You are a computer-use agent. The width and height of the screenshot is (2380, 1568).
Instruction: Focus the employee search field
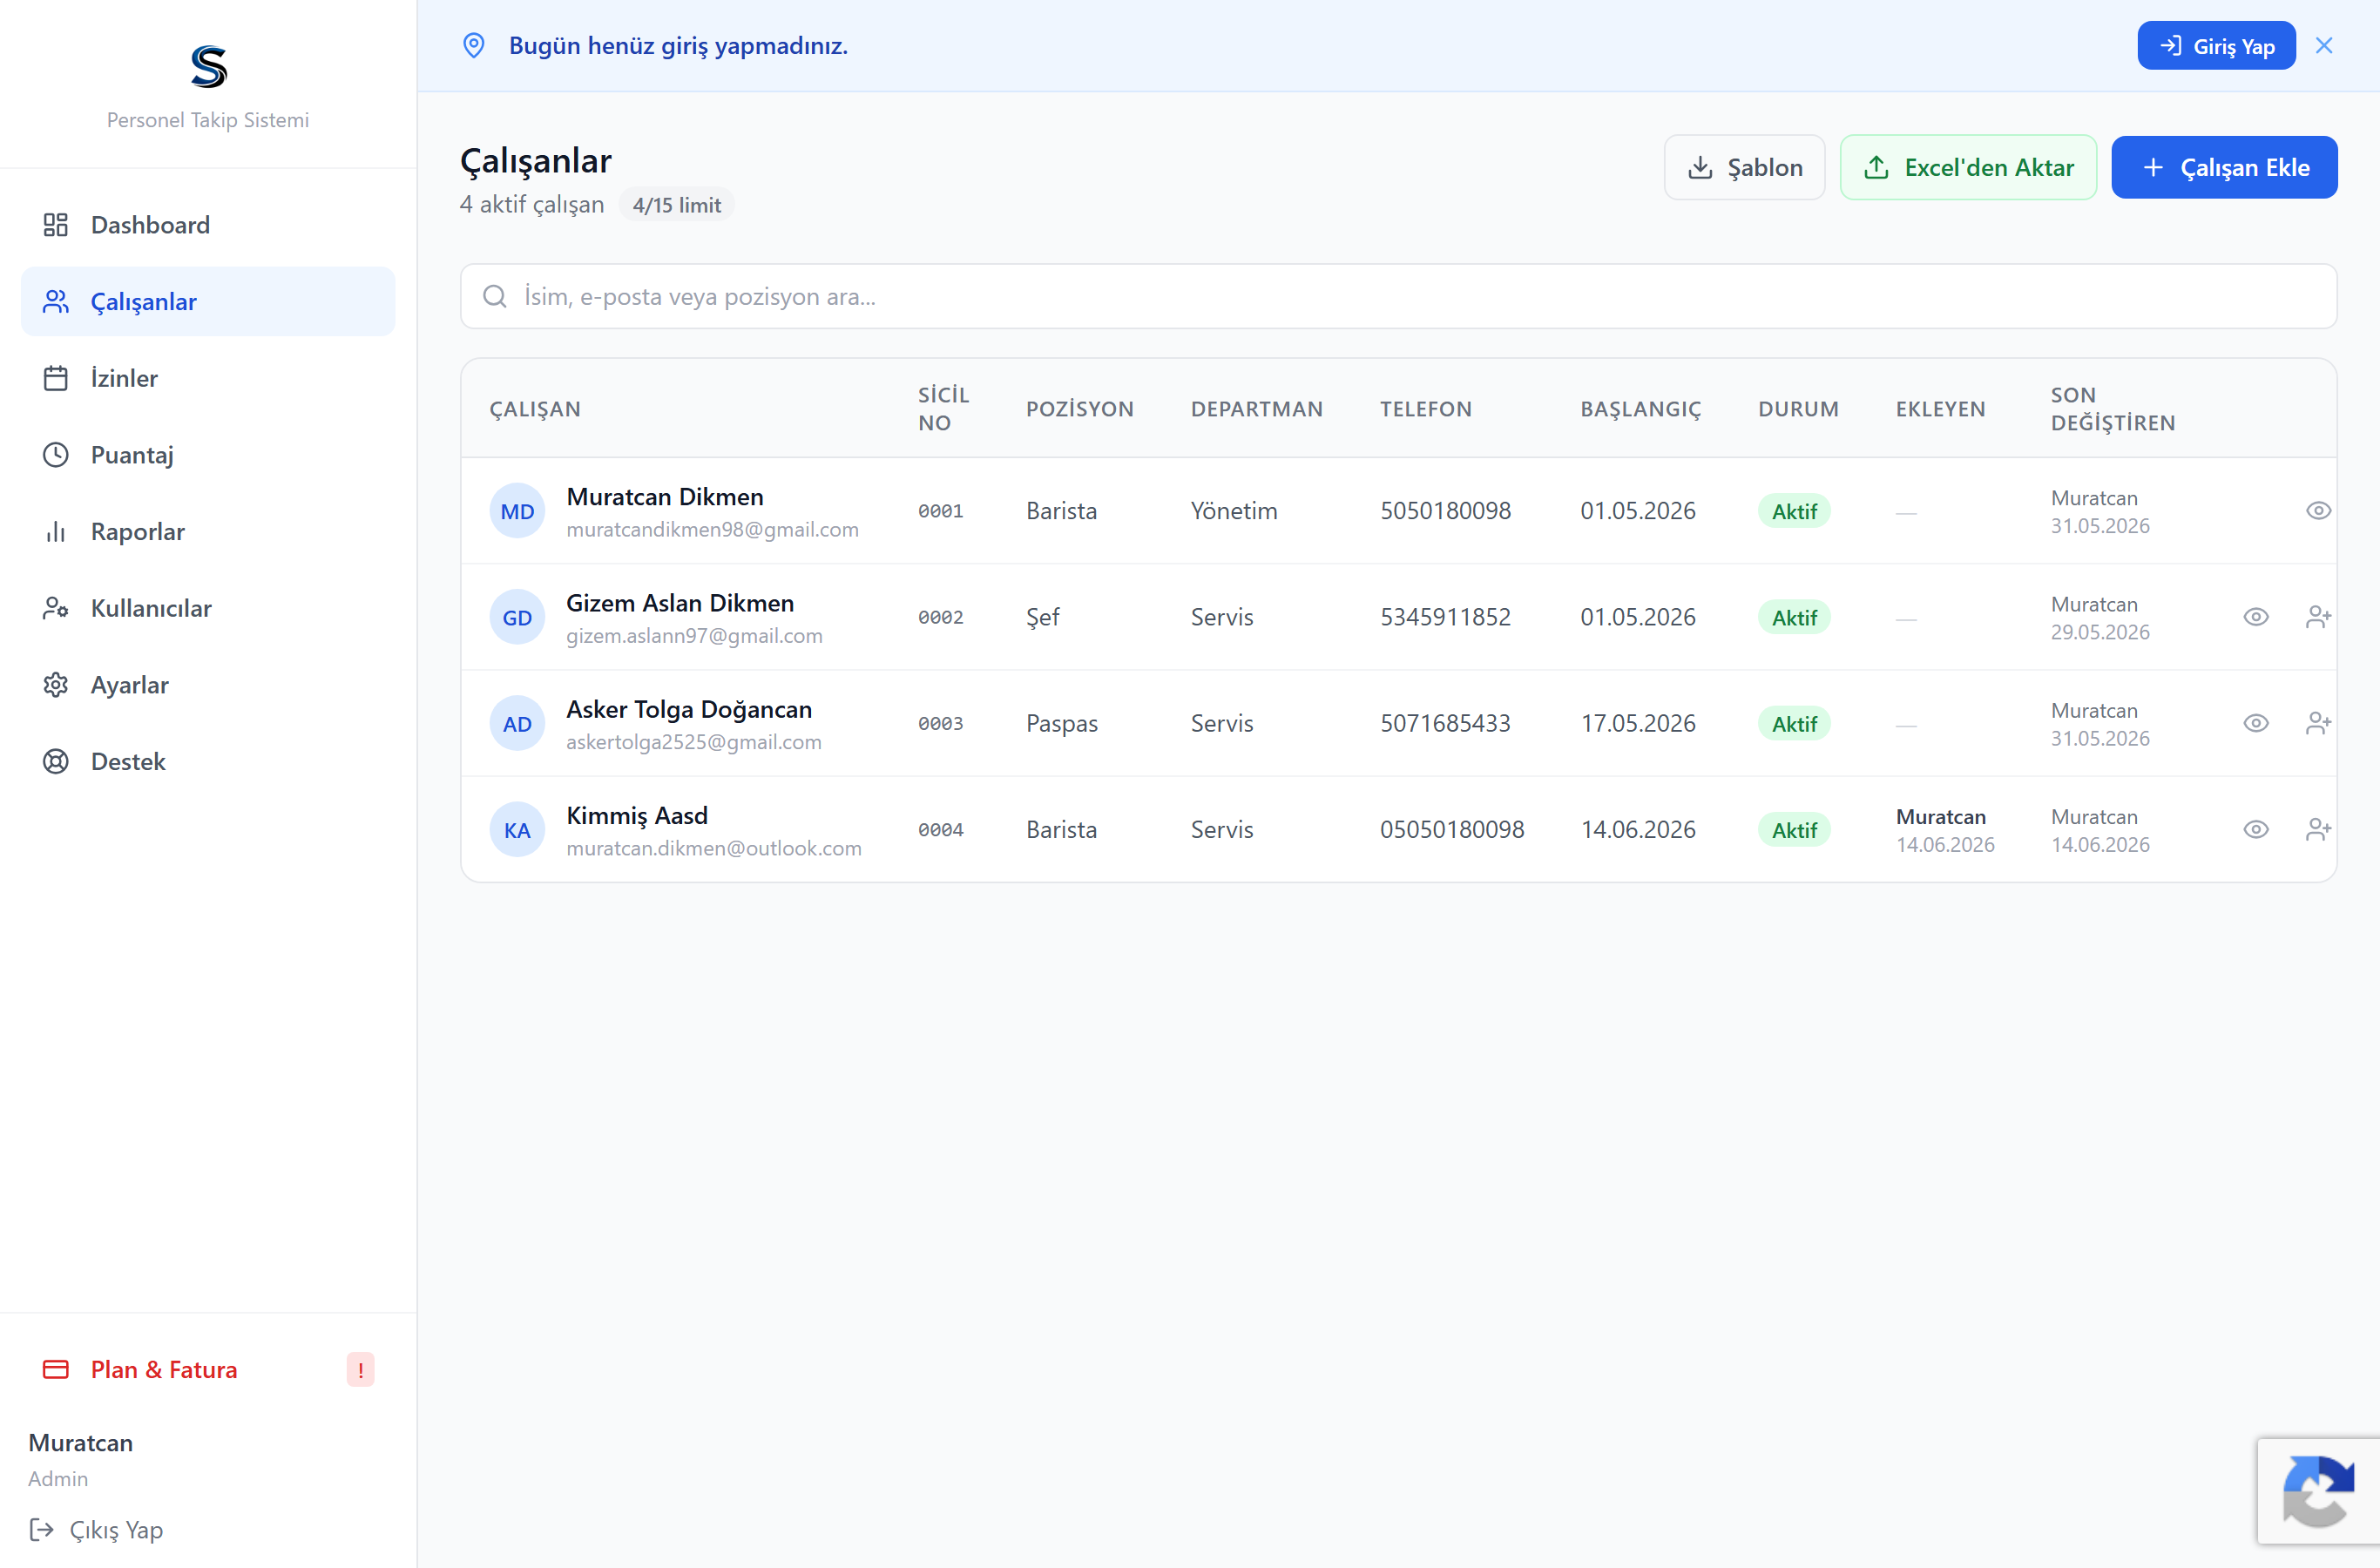click(1398, 296)
